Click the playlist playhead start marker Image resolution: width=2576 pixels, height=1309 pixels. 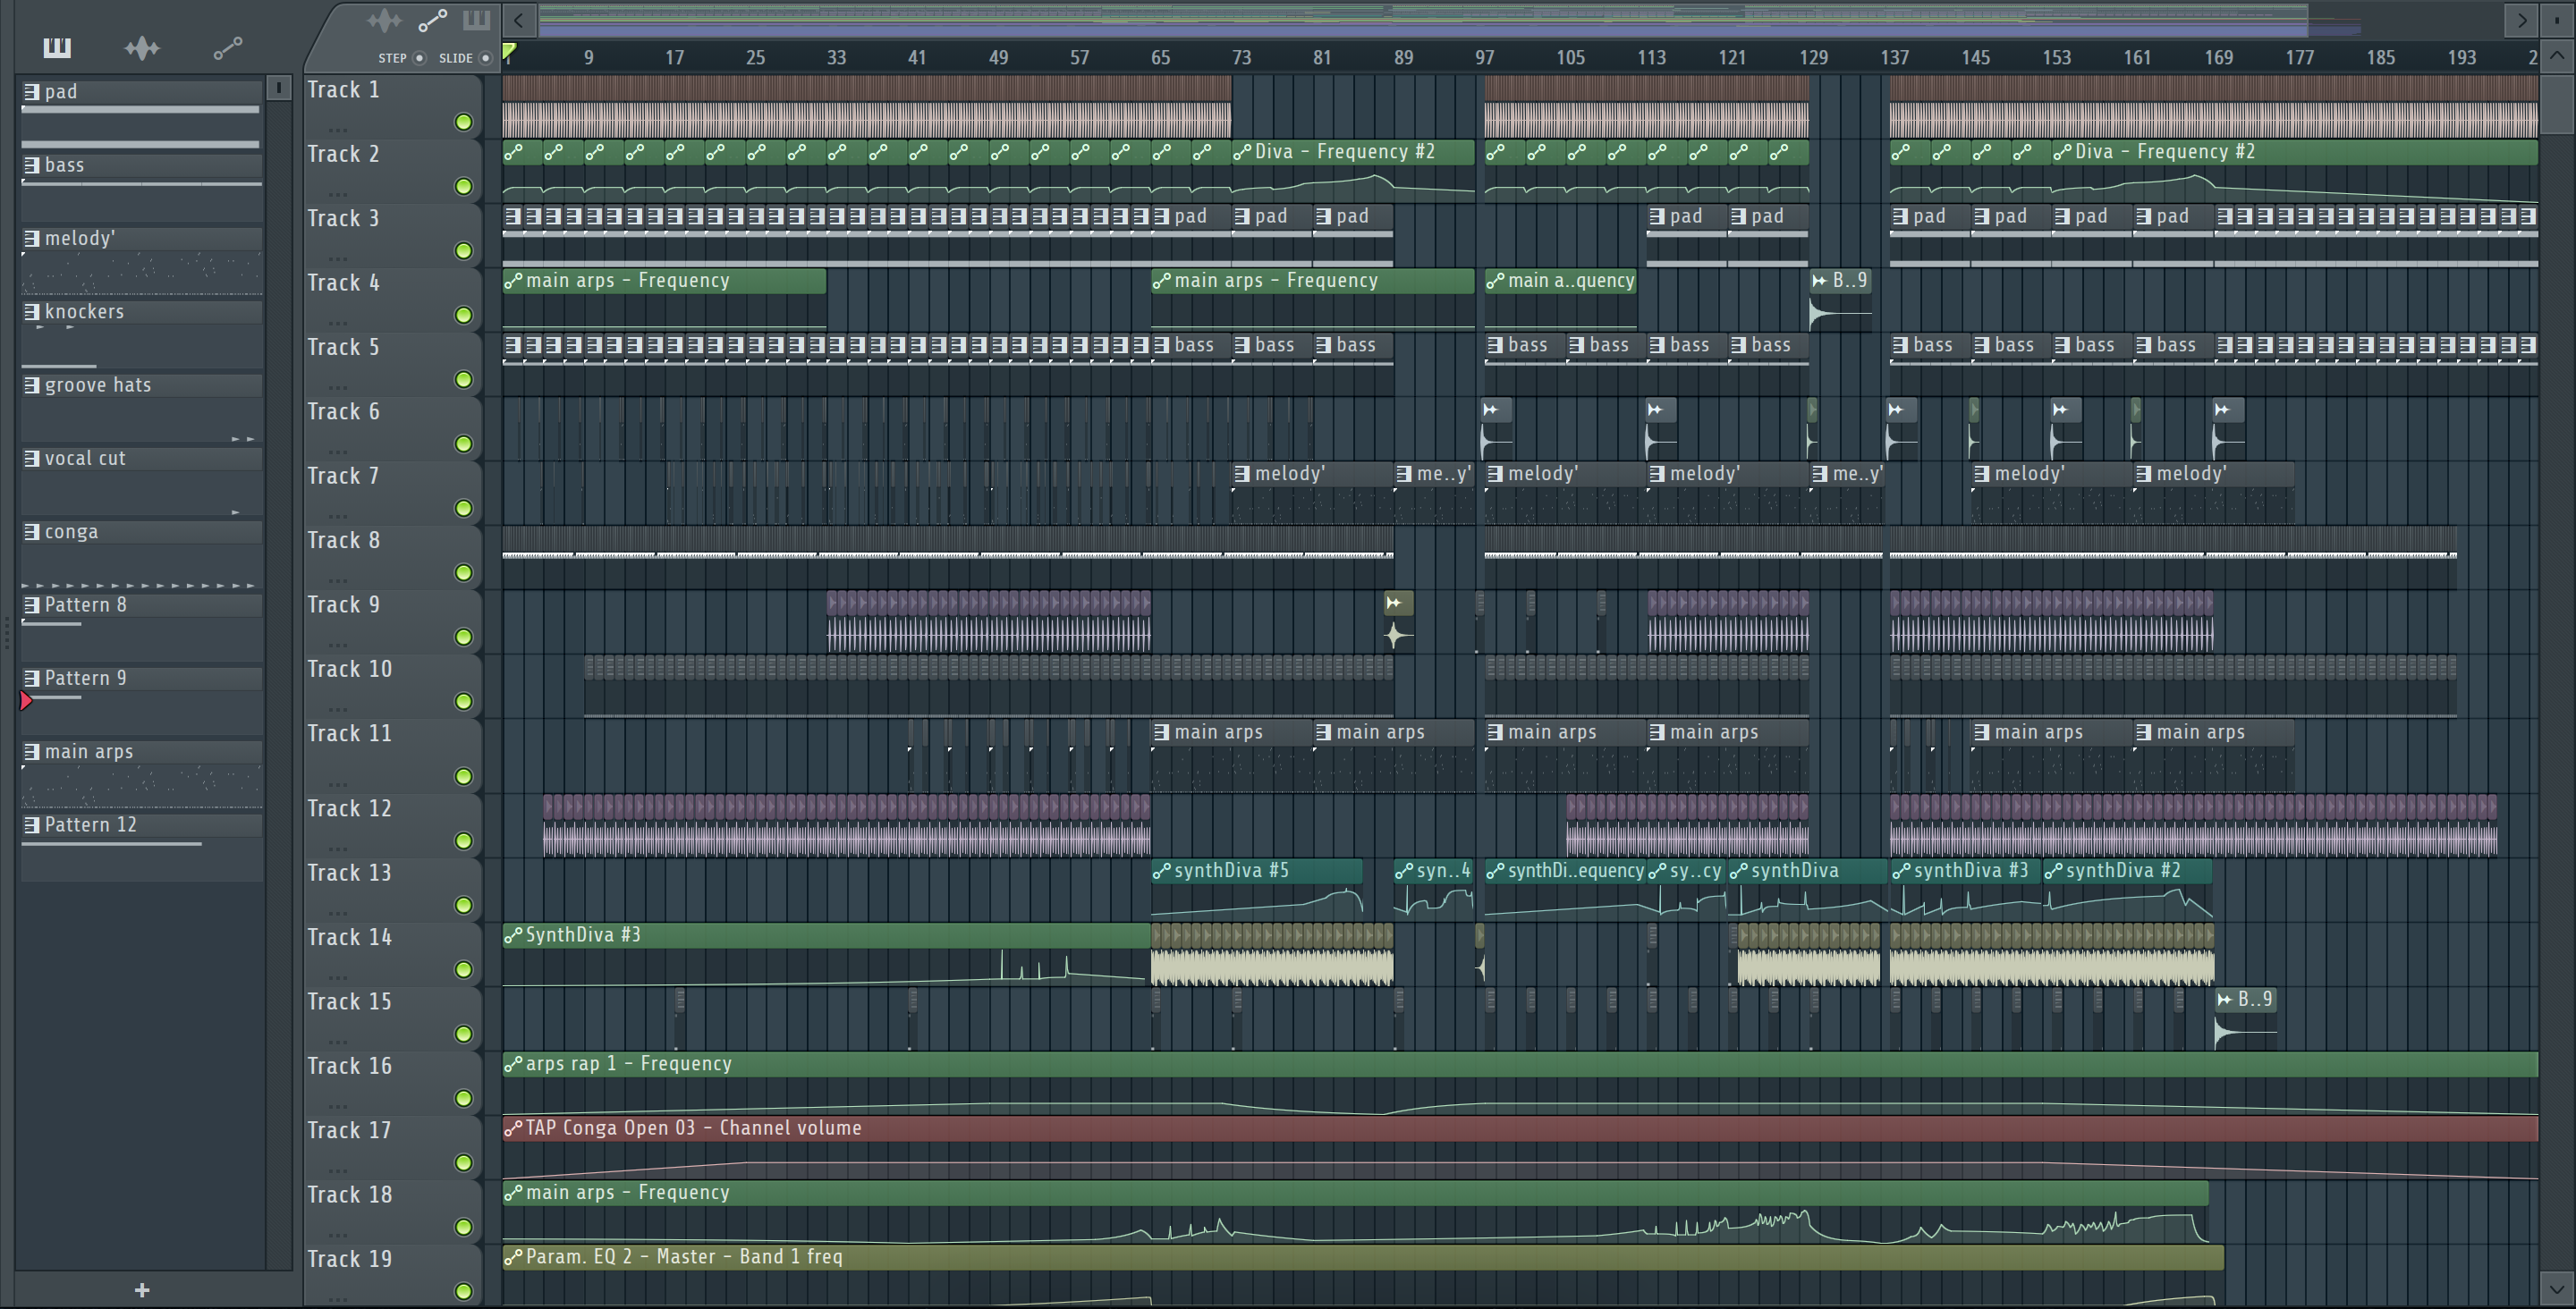pyautogui.click(x=509, y=51)
